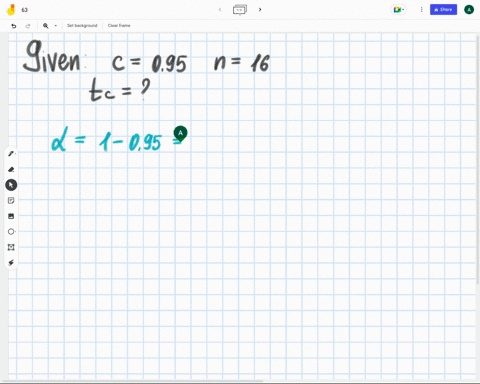
Task: Add a text box
Action: click(x=11, y=247)
